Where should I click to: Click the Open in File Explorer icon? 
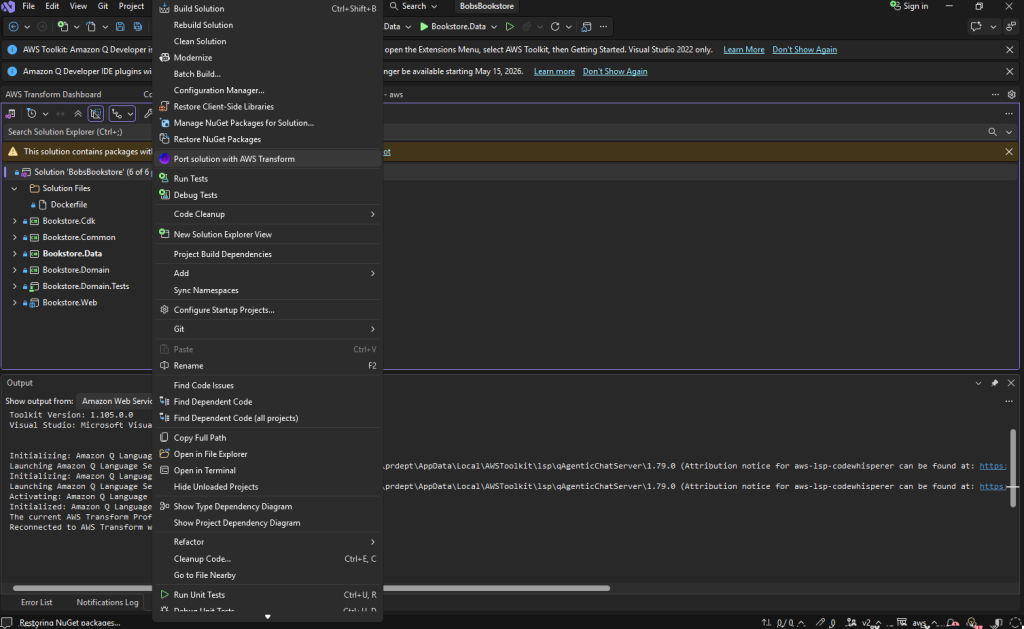[165, 453]
